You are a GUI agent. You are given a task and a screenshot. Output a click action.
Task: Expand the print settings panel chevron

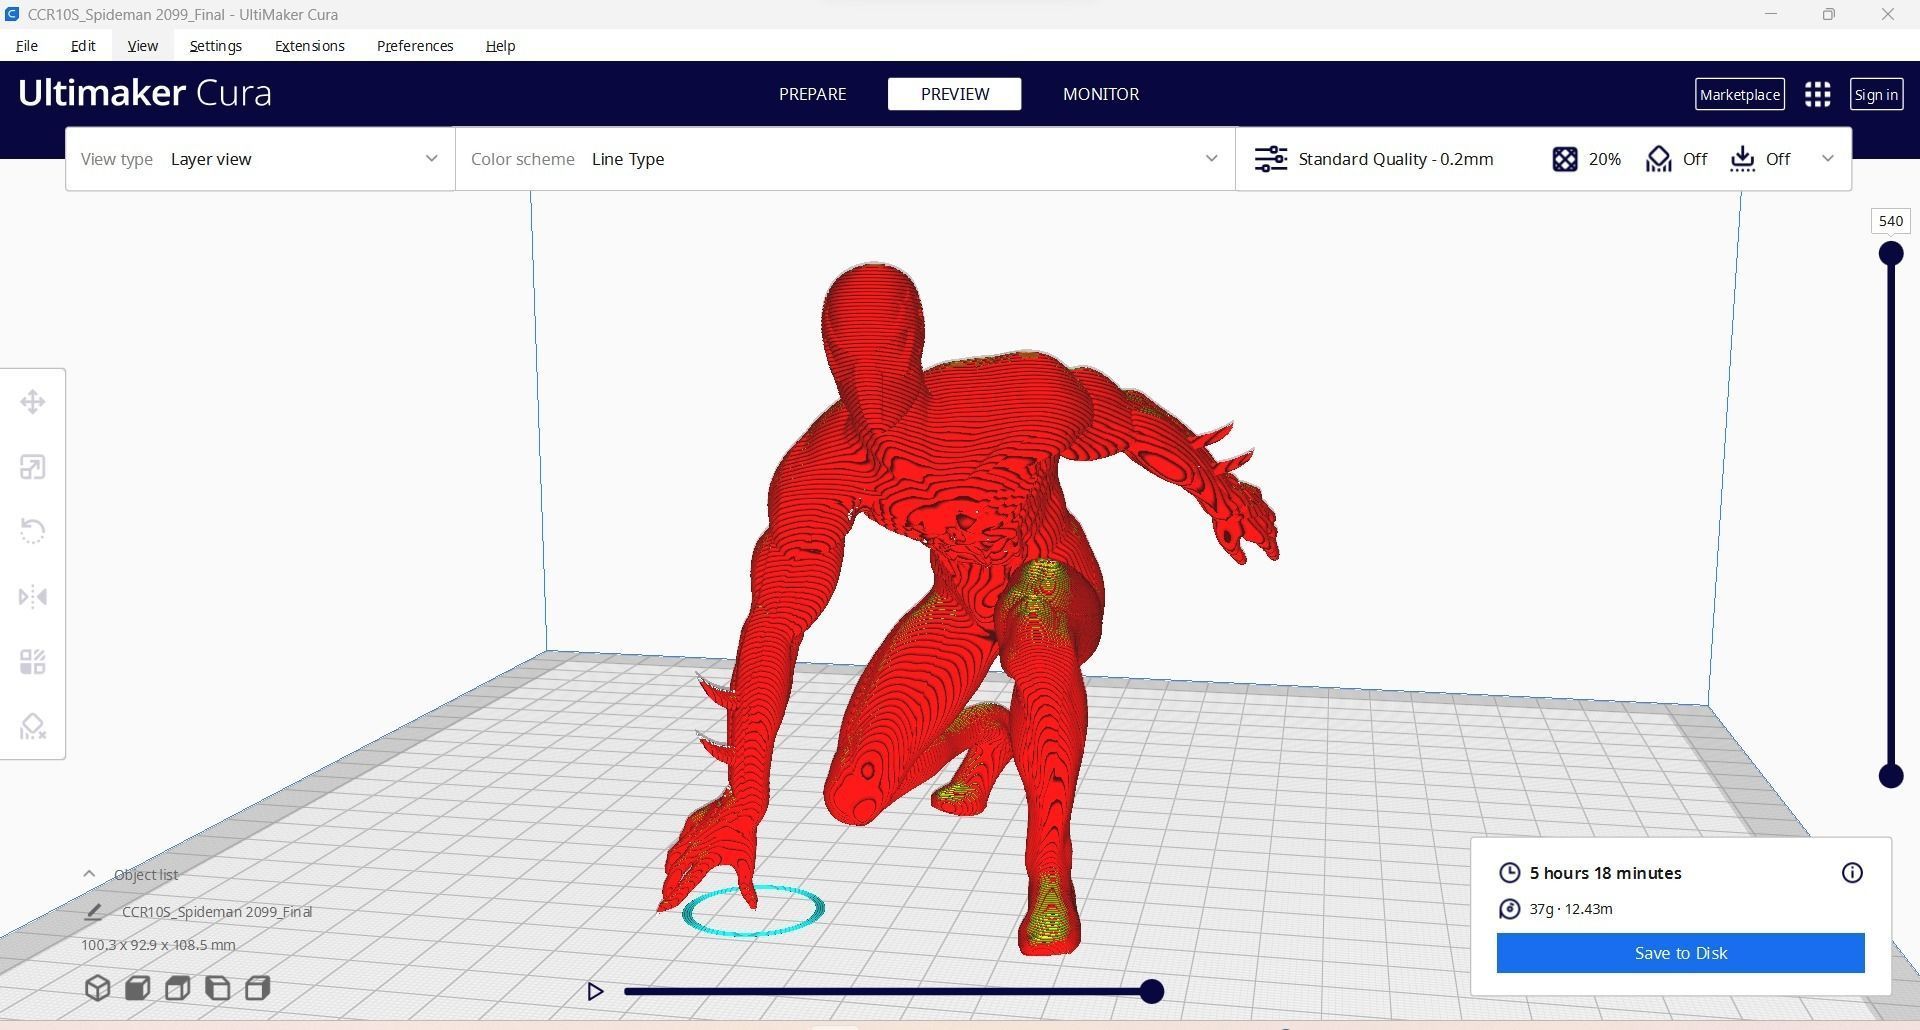(1828, 159)
